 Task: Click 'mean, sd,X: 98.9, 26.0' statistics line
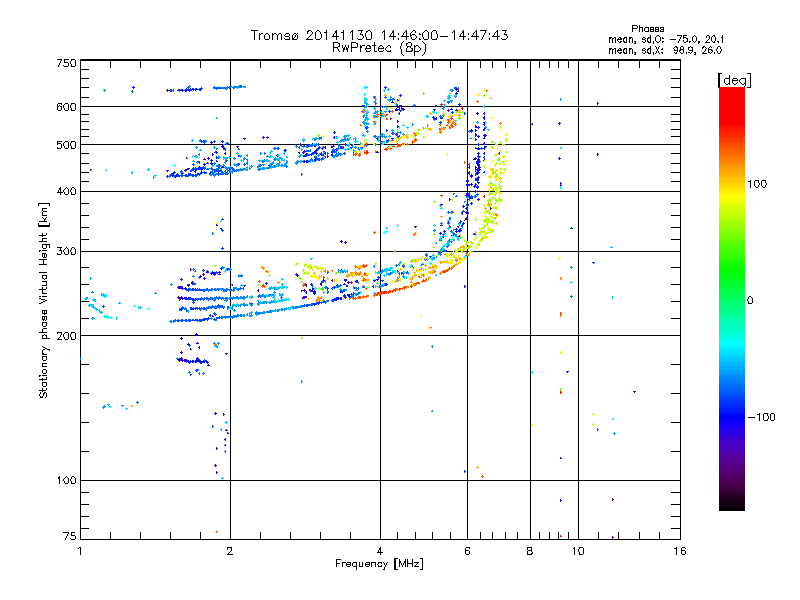coord(665,50)
